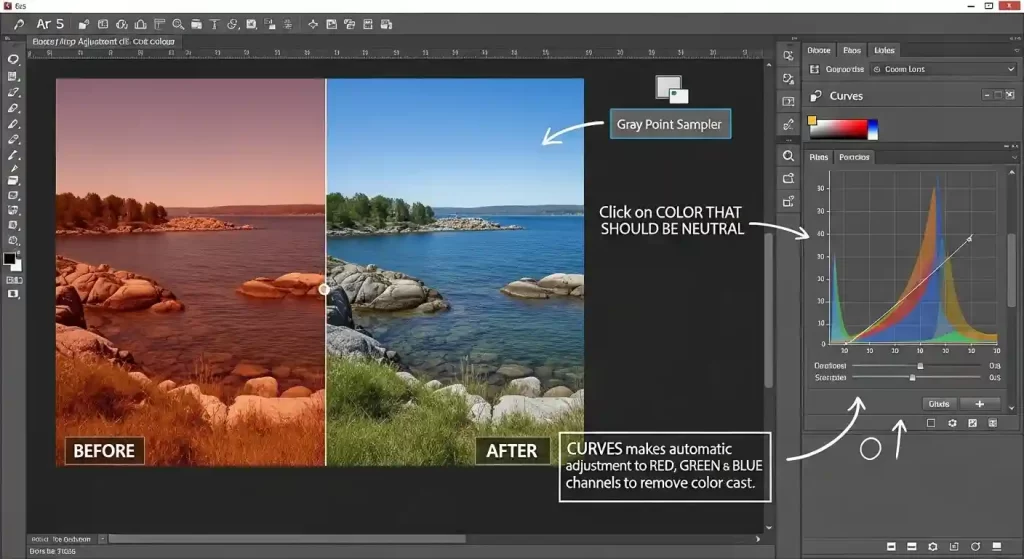Click the up arrow above the curves graph scrollbar

pyautogui.click(x=1012, y=172)
